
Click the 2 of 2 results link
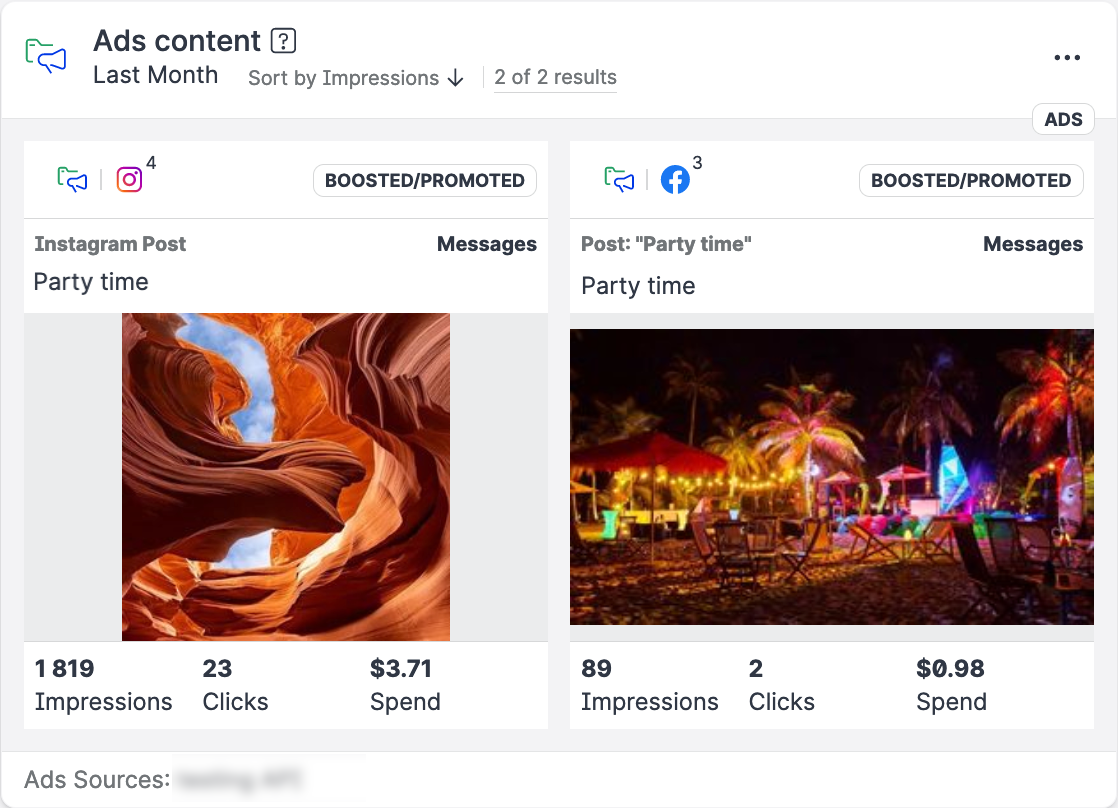[x=555, y=77]
